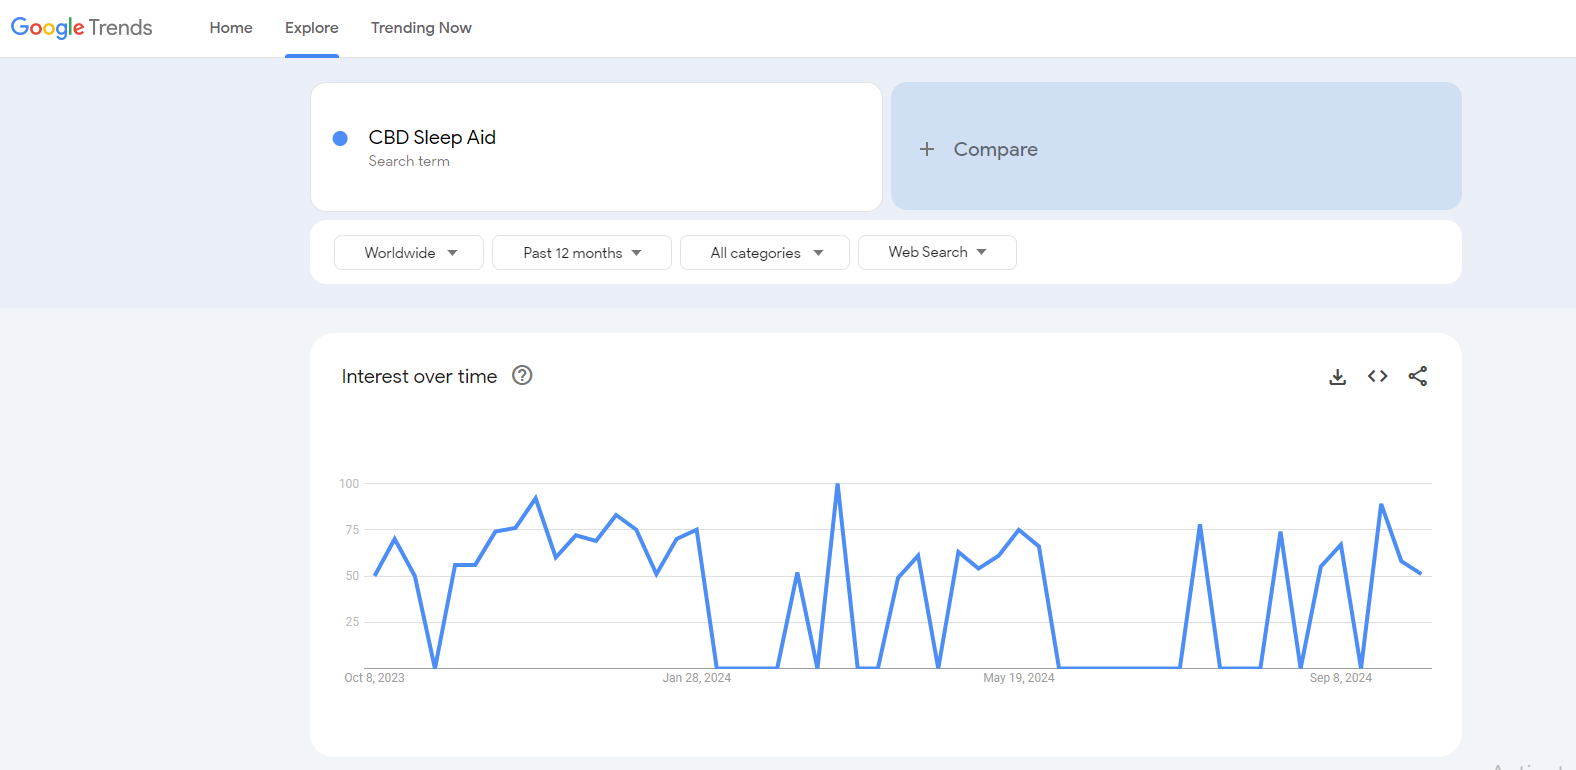Click the Jan 28, 2024 axis label
This screenshot has width=1576, height=770.
[697, 678]
